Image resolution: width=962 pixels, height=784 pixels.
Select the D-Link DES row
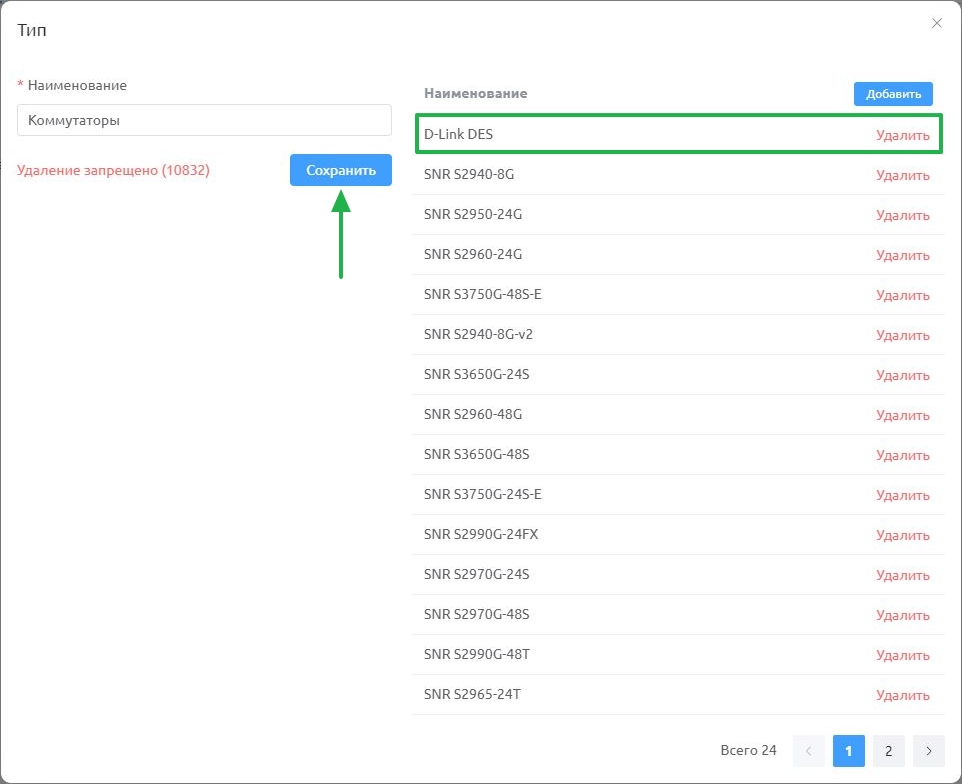point(678,134)
